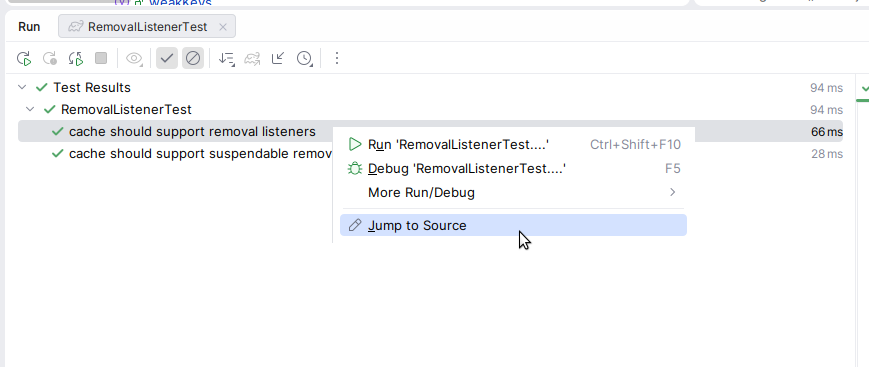Screen dimensions: 869x367
Task: Click green check beside suspendable removal test
Action: click(x=58, y=154)
